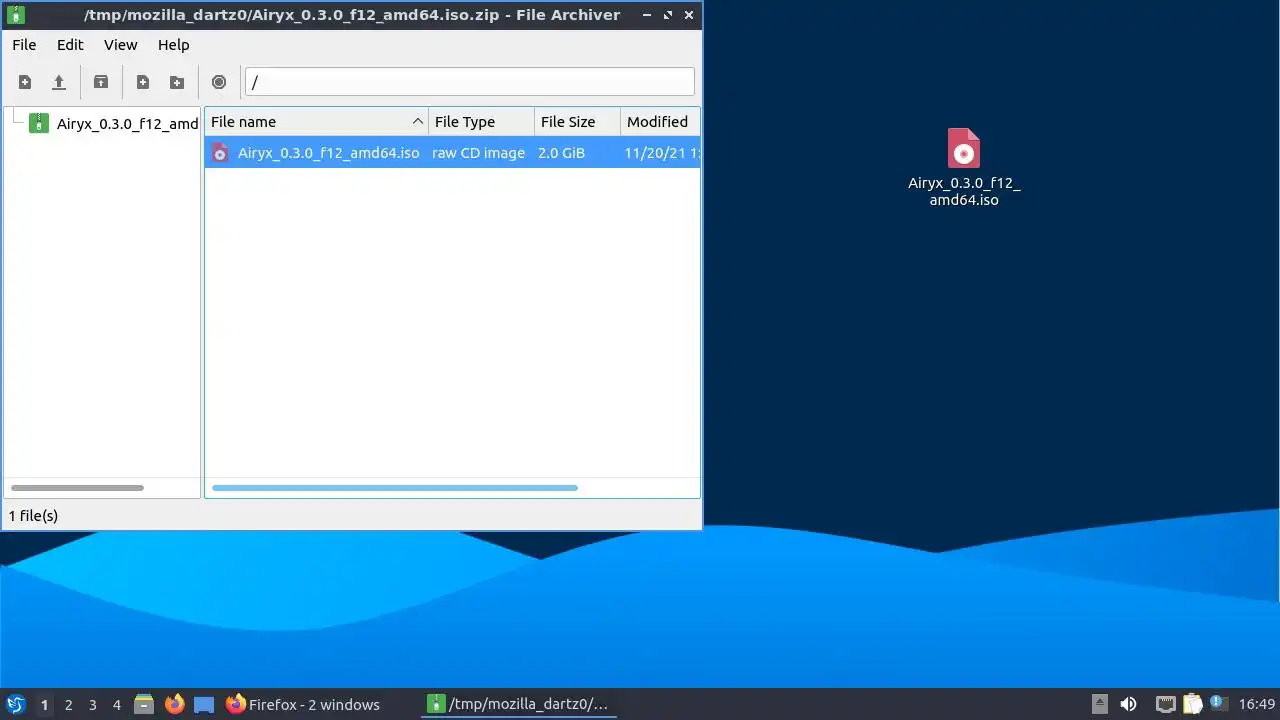
Task: Open volume control tray icon
Action: [1129, 704]
